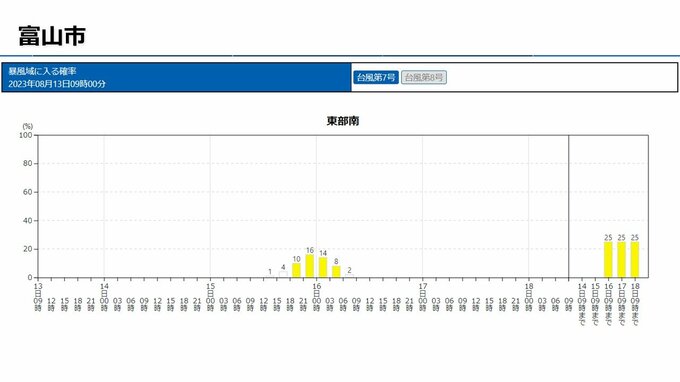Click the 17日00時 axis label
The height and width of the screenshot is (382, 680).
click(x=423, y=297)
